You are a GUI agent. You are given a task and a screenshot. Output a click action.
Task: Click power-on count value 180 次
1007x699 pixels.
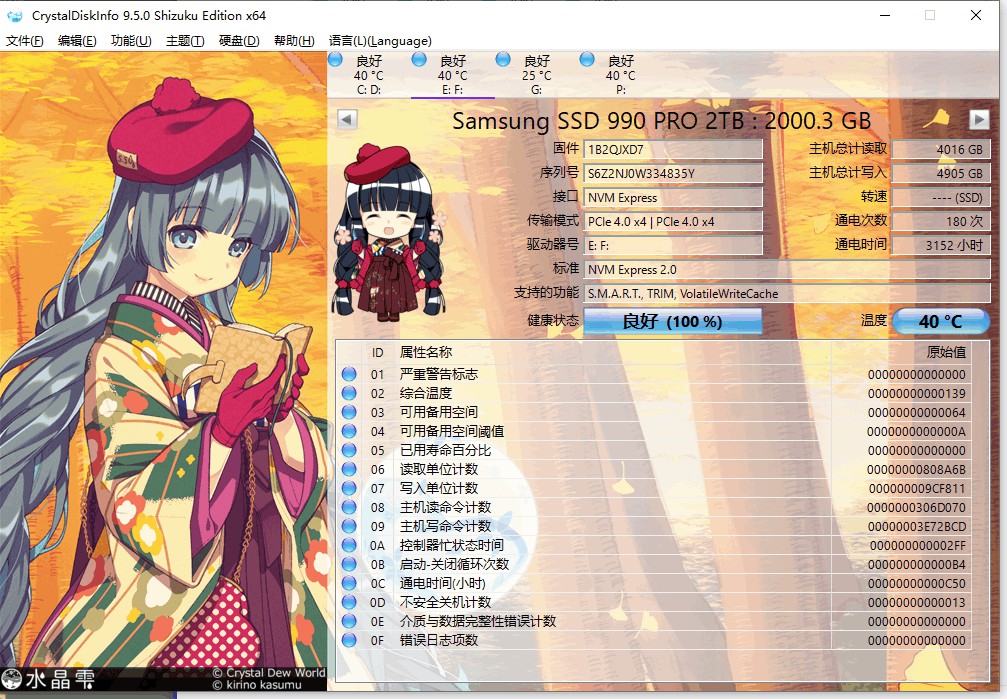tap(941, 222)
